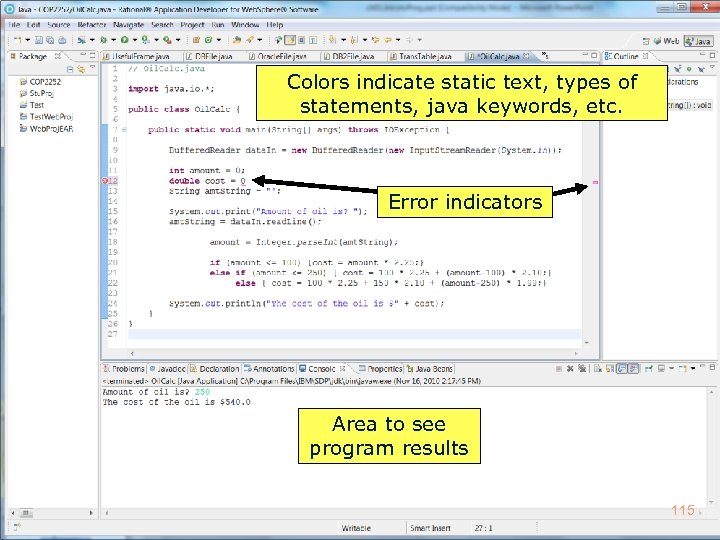Click the Print toolbar icon

coord(62,40)
